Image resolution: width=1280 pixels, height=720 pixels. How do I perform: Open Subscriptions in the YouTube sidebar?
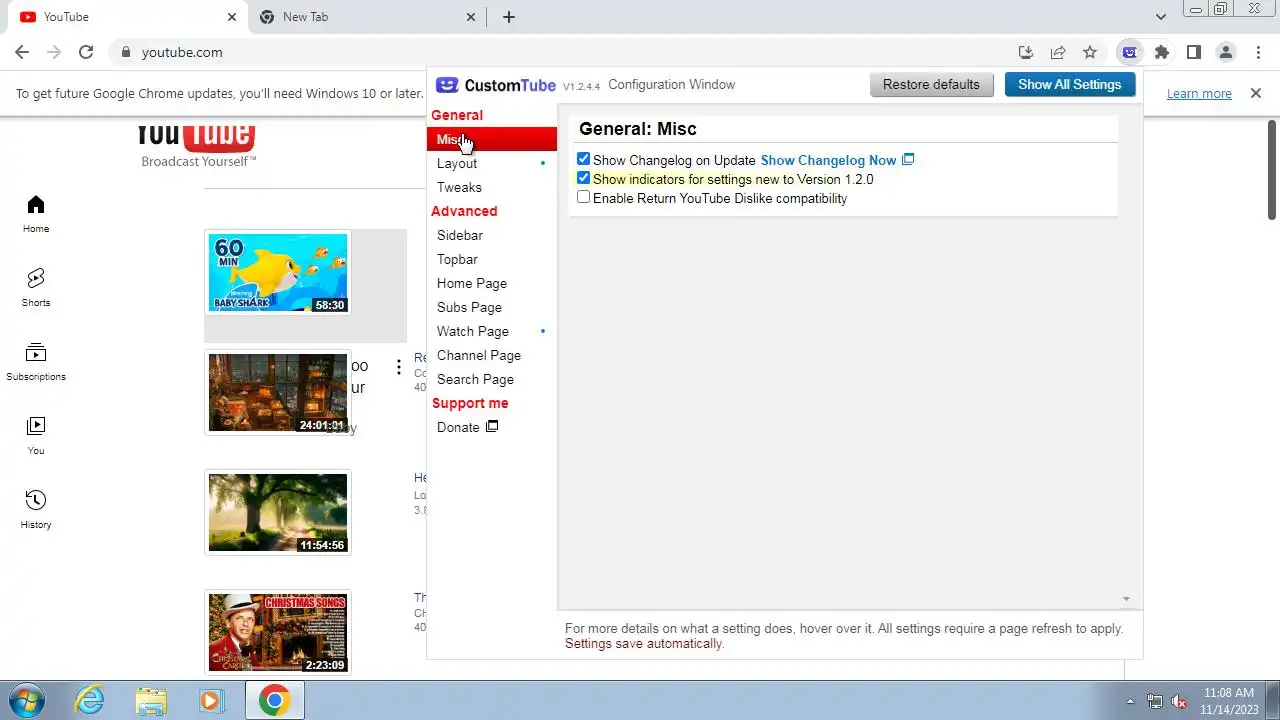coord(36,362)
